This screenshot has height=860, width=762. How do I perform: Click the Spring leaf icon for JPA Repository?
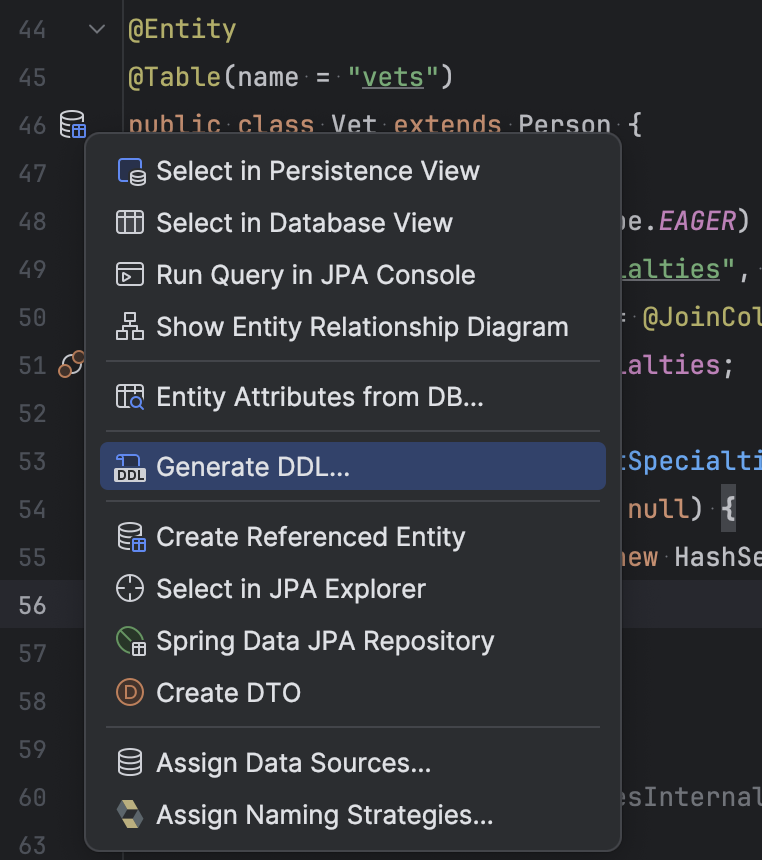(x=131, y=641)
